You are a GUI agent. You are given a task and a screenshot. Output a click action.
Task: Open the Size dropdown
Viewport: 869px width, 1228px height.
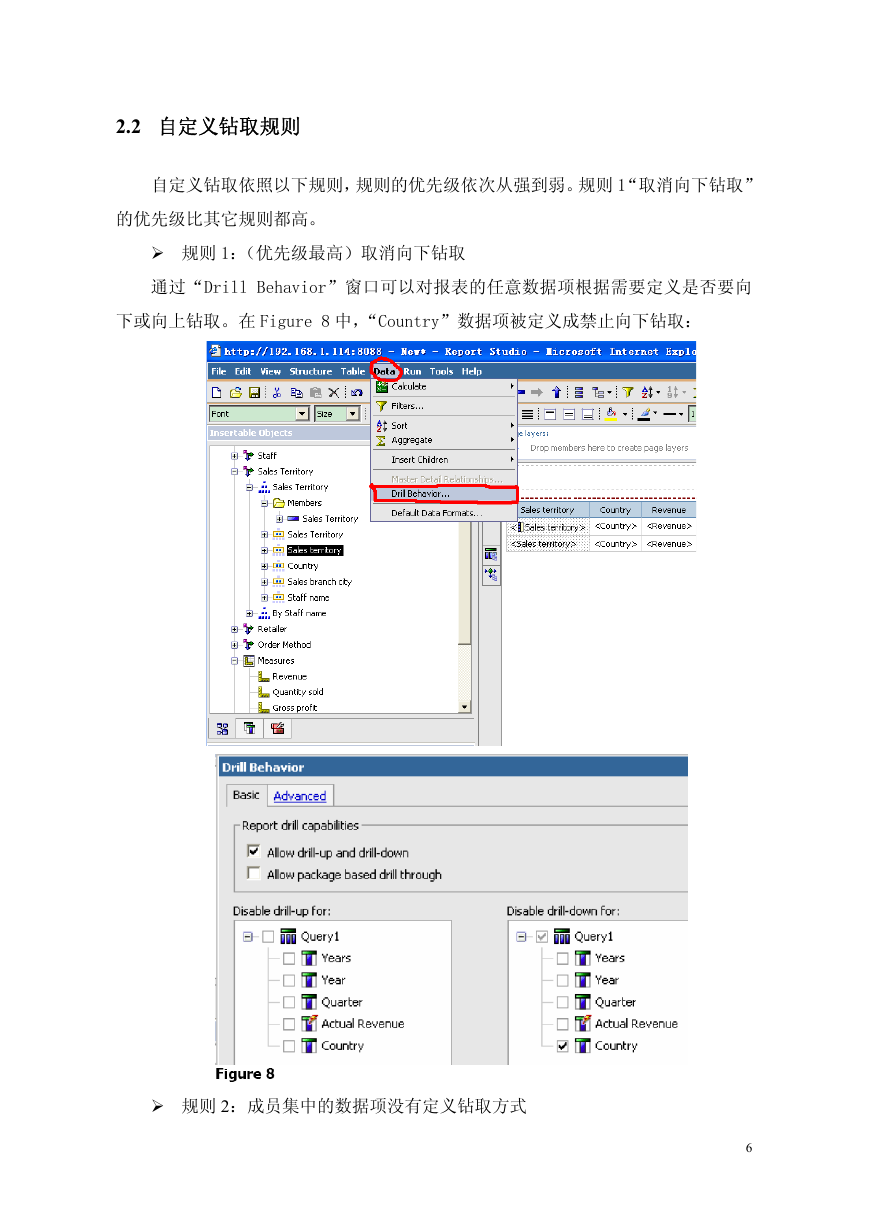tap(352, 414)
